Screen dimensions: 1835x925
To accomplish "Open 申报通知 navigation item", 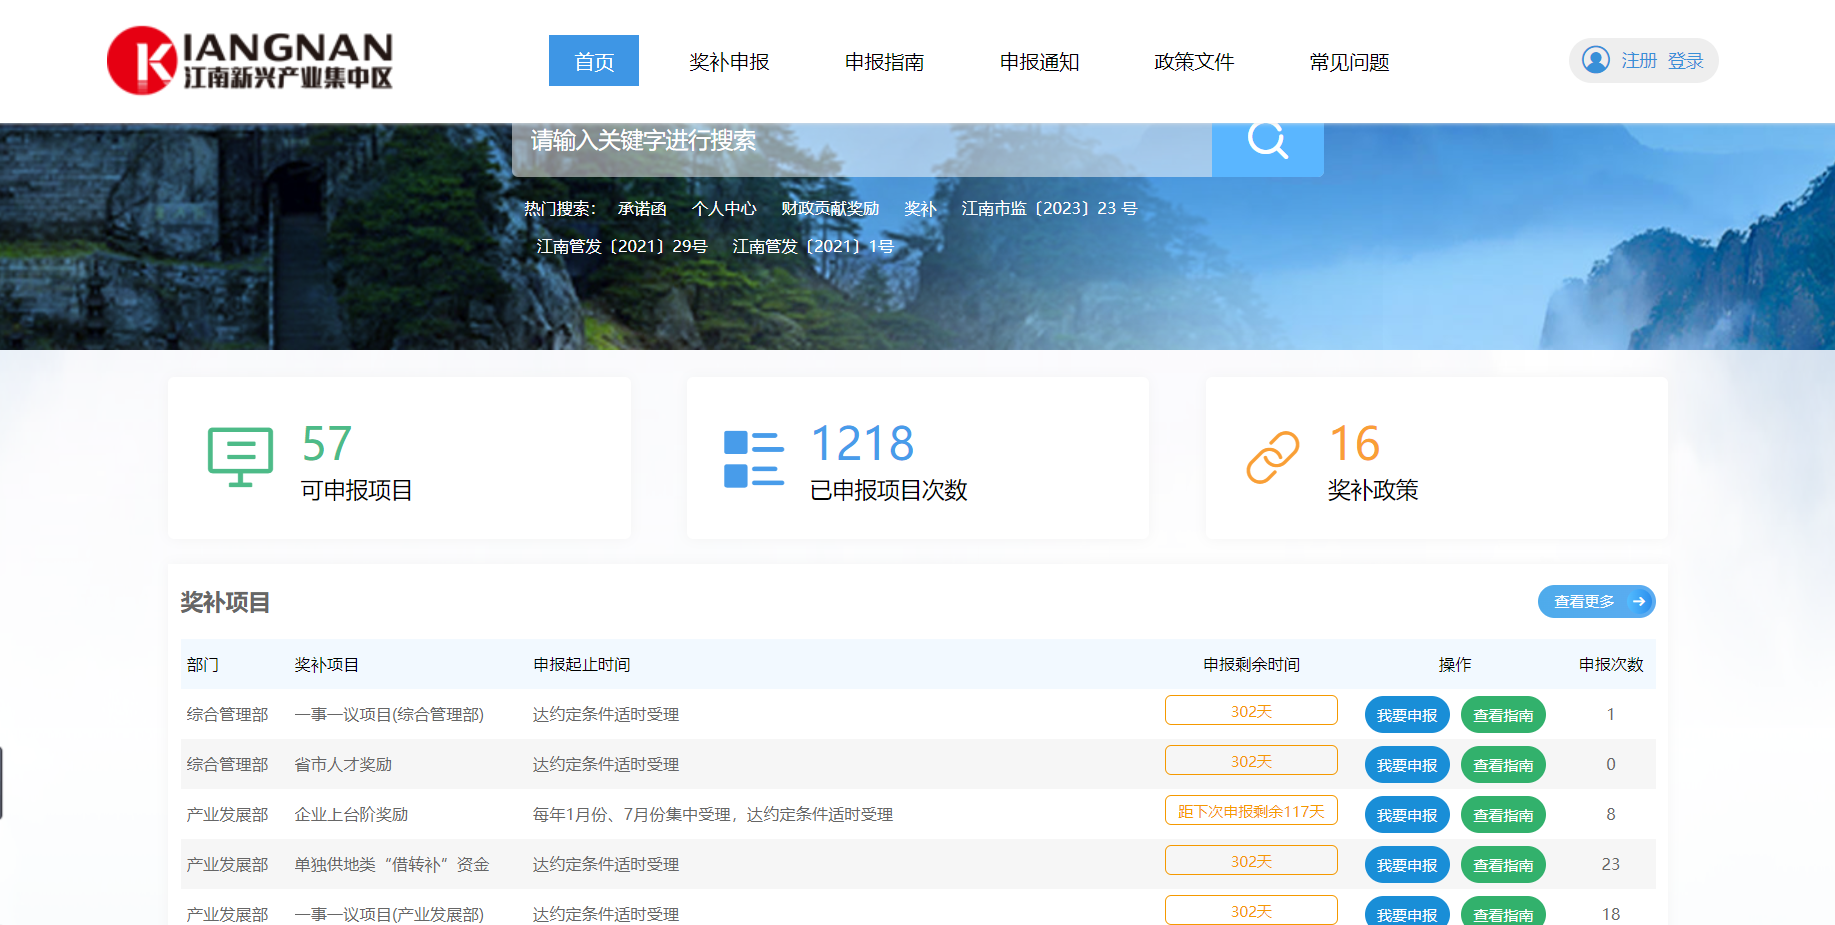I will (x=1039, y=62).
